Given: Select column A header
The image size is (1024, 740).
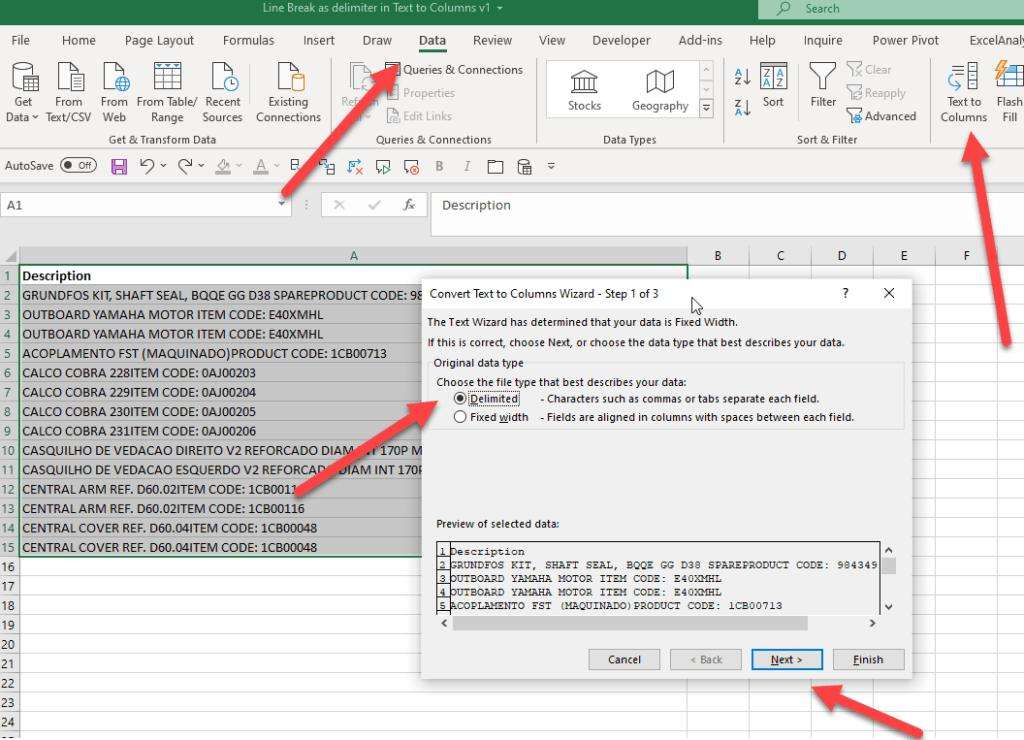Looking at the screenshot, I should point(353,255).
